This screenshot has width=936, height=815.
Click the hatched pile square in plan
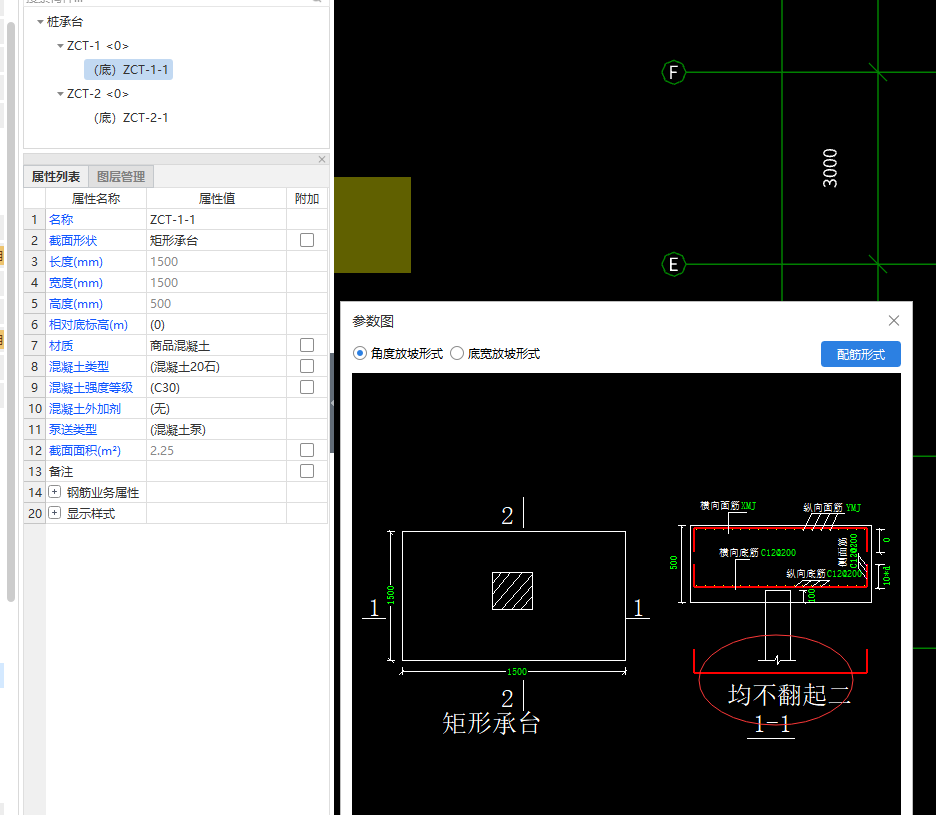(512, 591)
